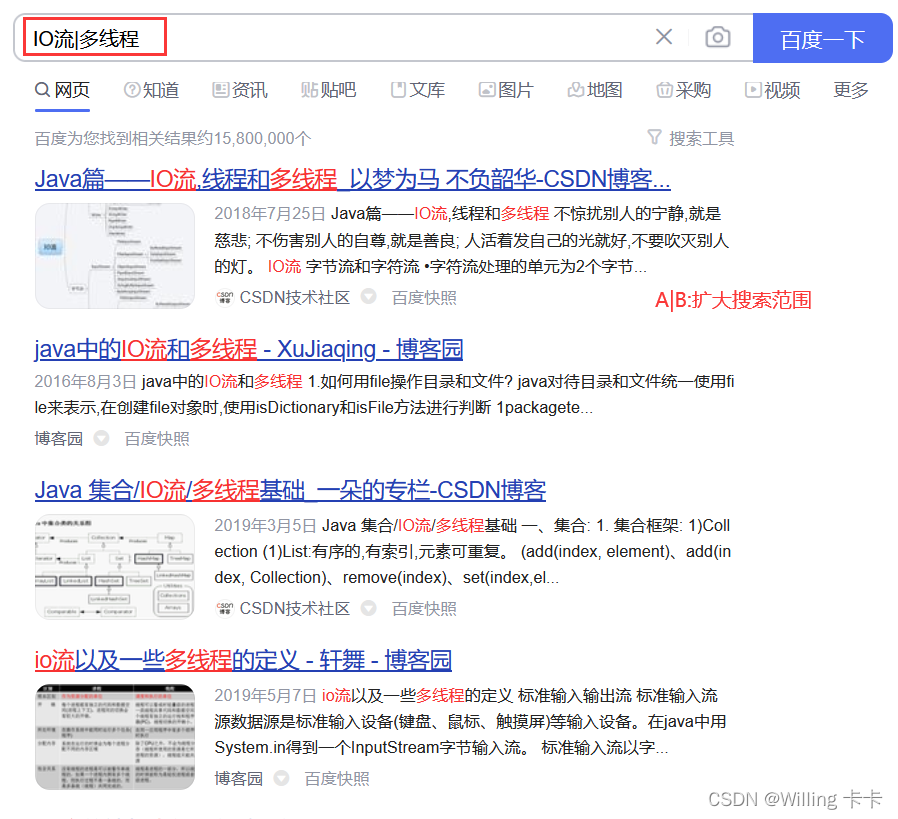This screenshot has width=898, height=819.
Task: Click the news icon beside 资讯
Action: point(220,90)
